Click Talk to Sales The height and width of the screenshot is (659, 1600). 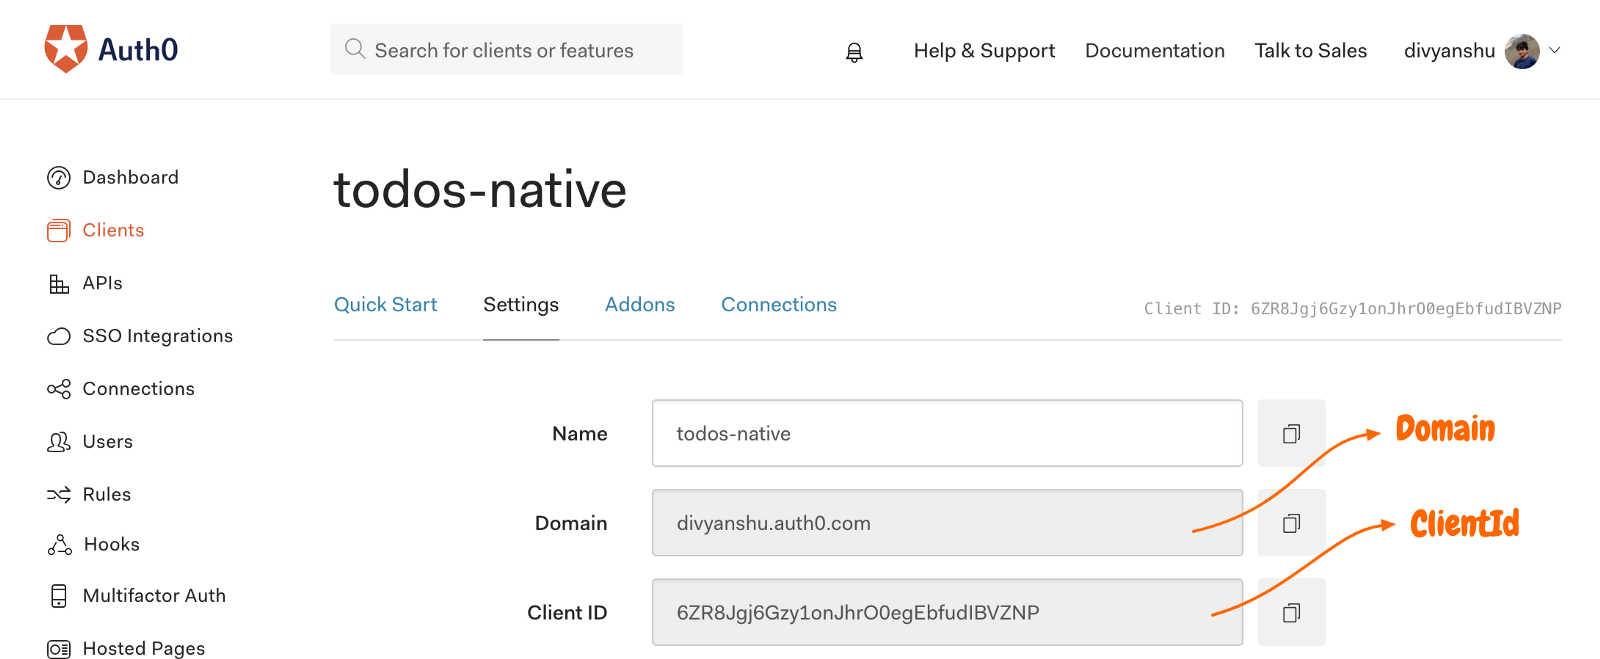tap(1310, 51)
